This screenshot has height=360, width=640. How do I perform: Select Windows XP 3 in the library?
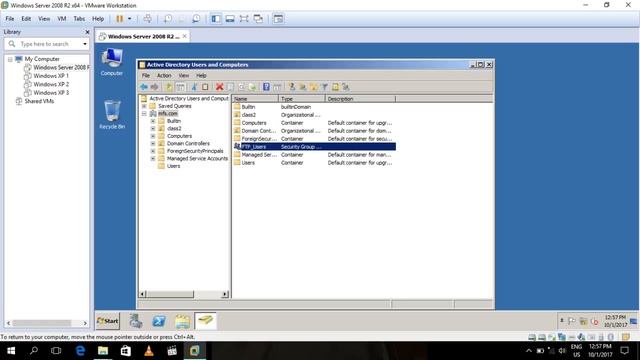51,93
